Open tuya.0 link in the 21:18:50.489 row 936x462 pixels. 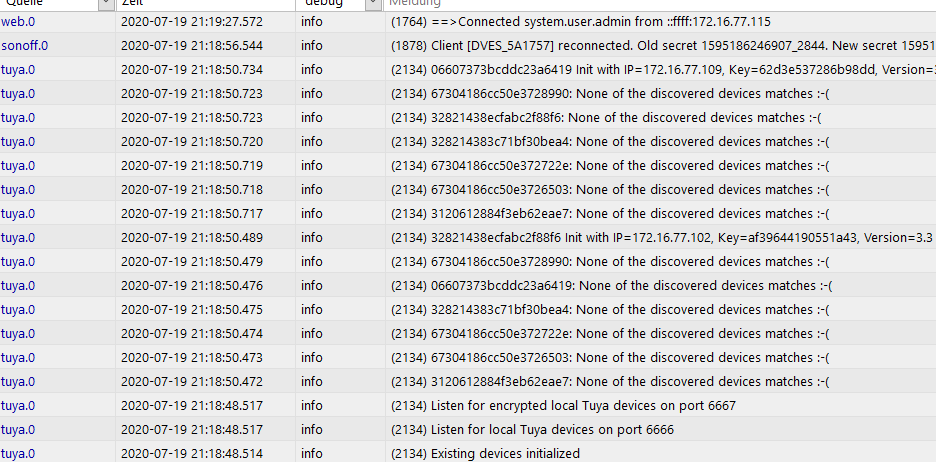coord(18,238)
